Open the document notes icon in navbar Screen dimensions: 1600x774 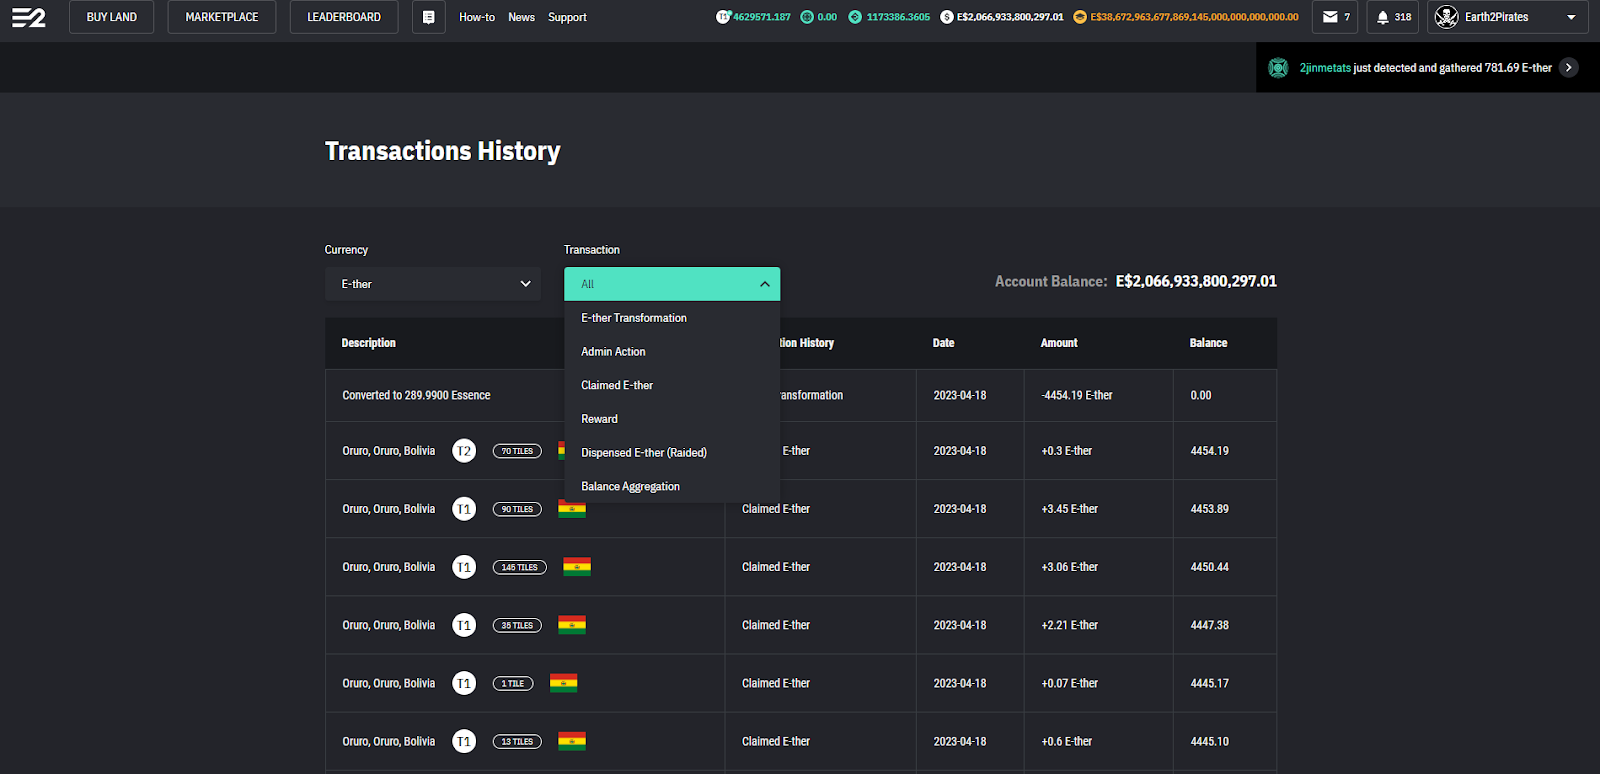[x=428, y=17]
